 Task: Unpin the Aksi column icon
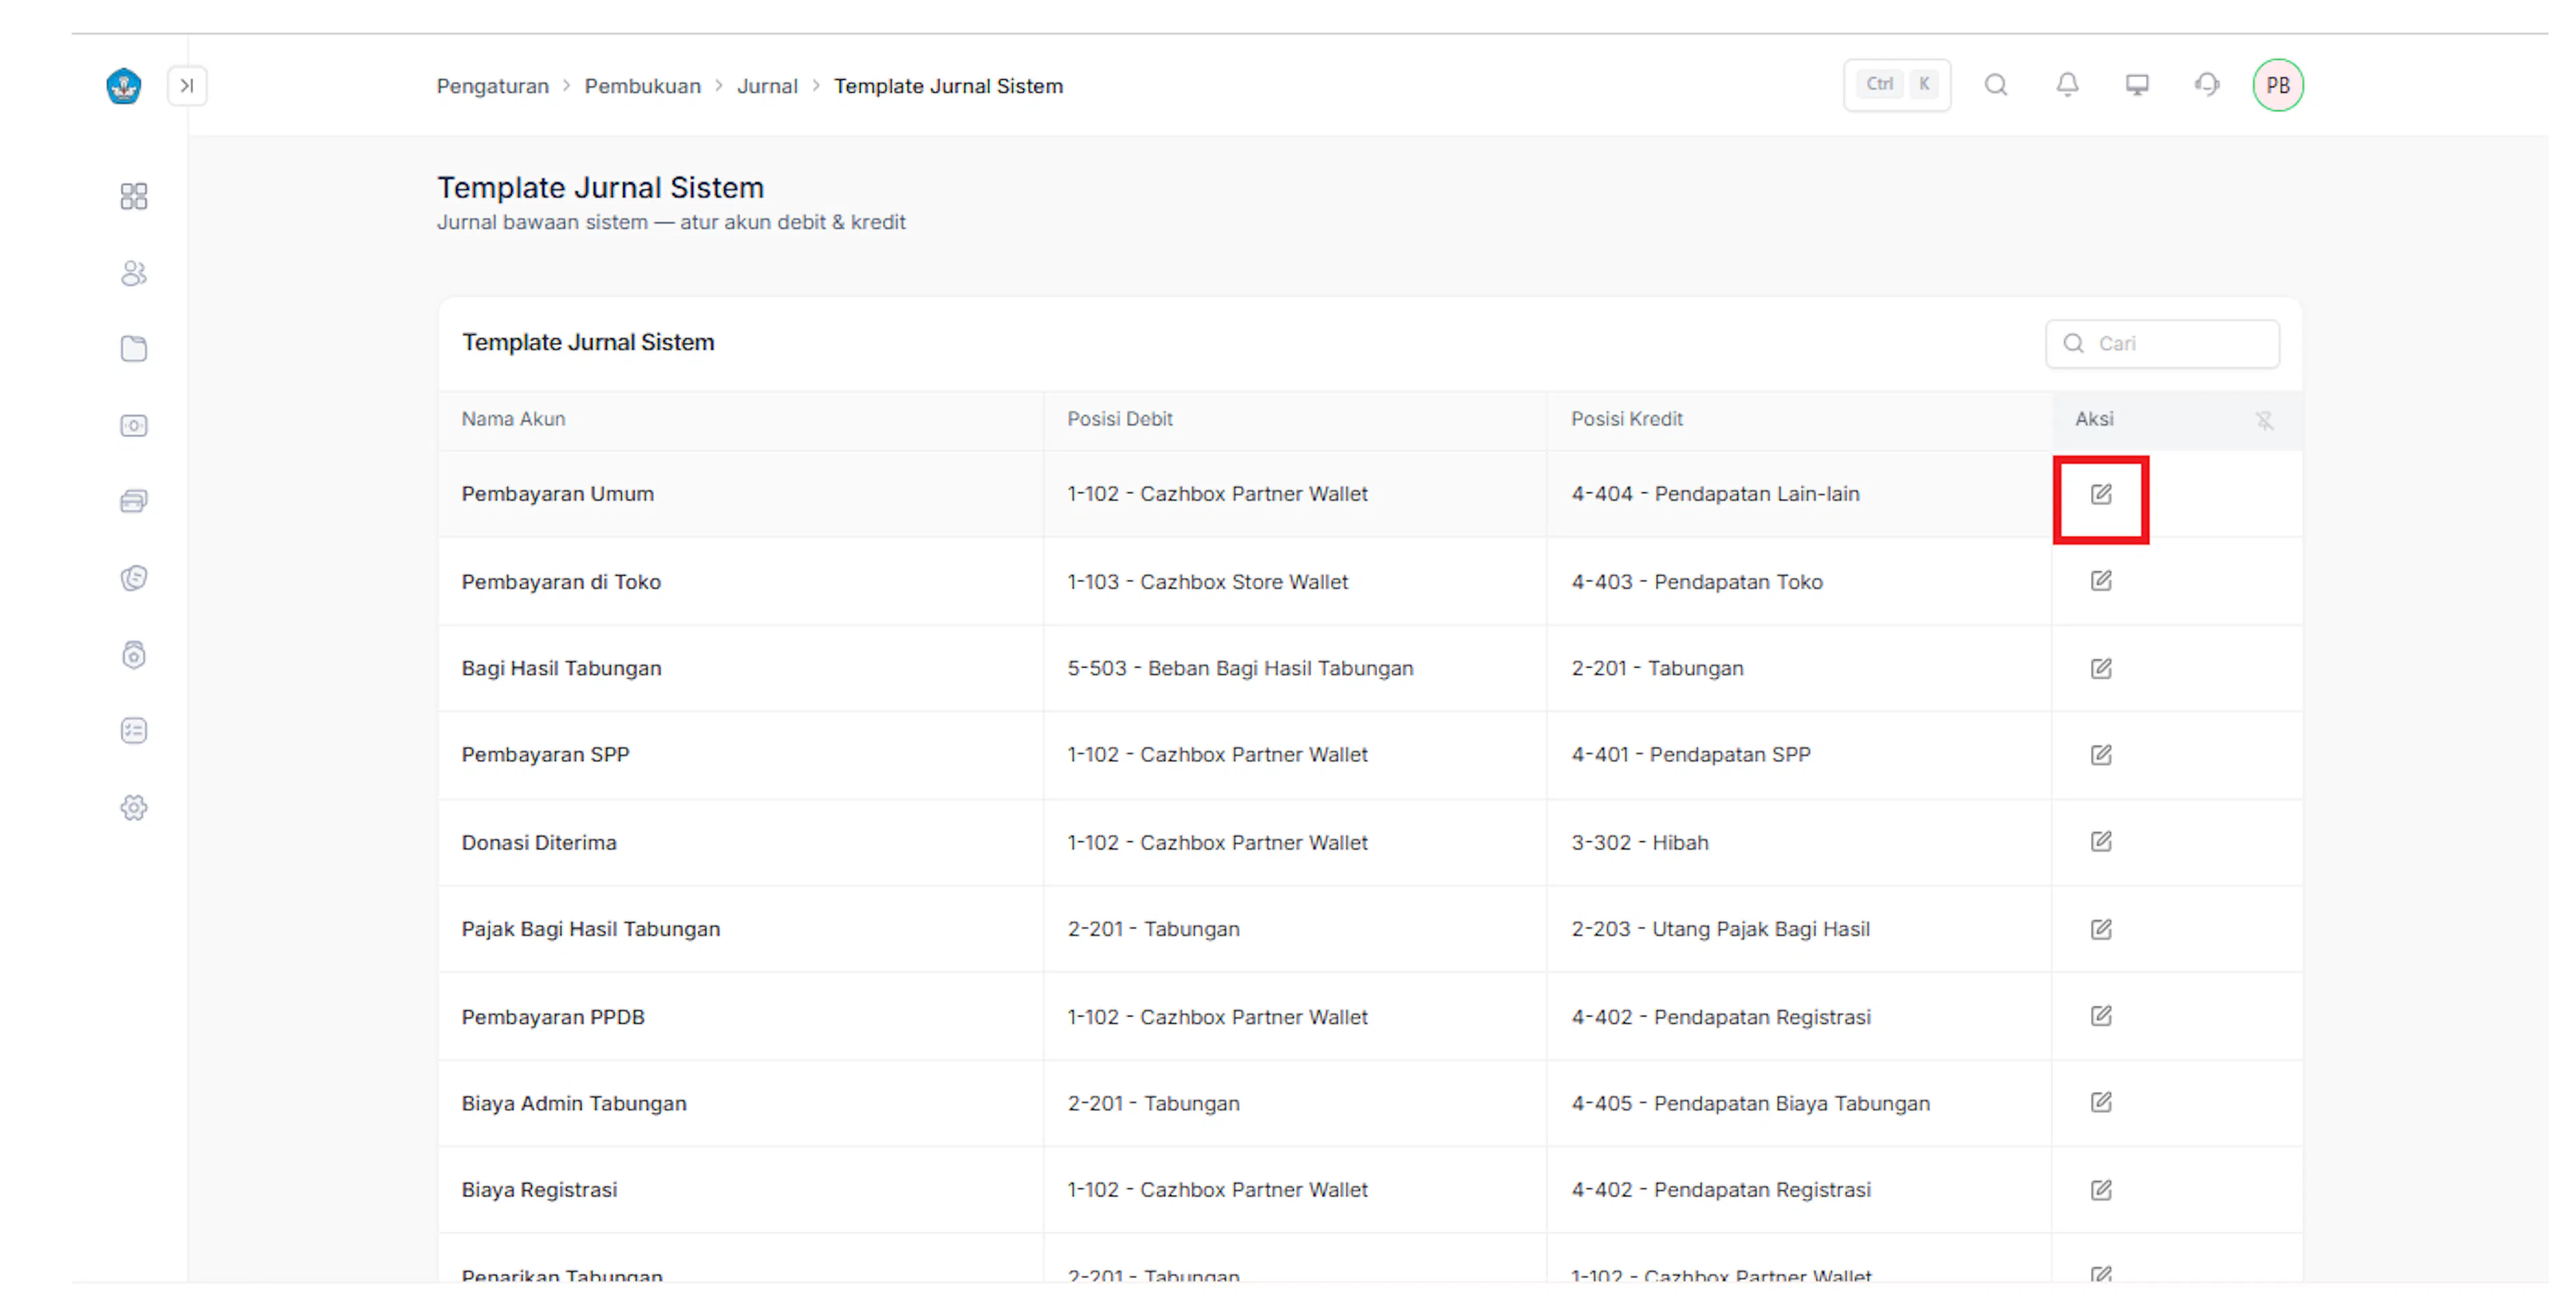[x=2264, y=421]
